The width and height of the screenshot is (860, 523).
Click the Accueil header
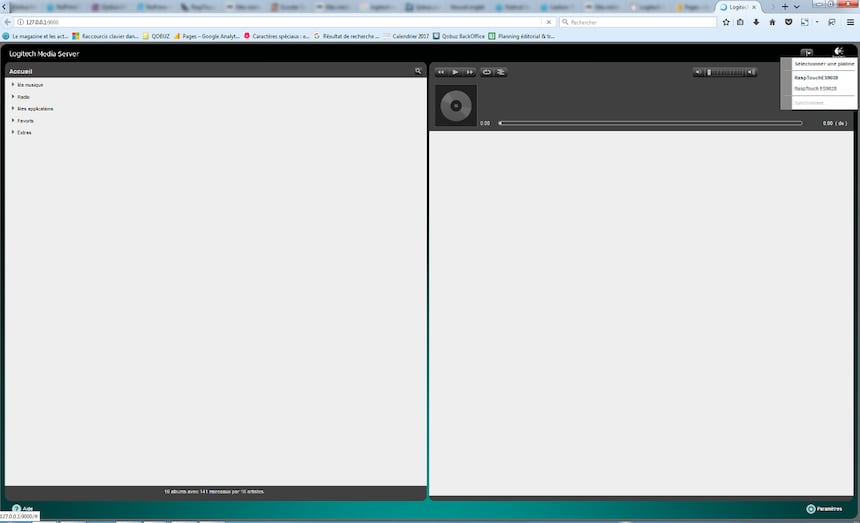pos(21,71)
